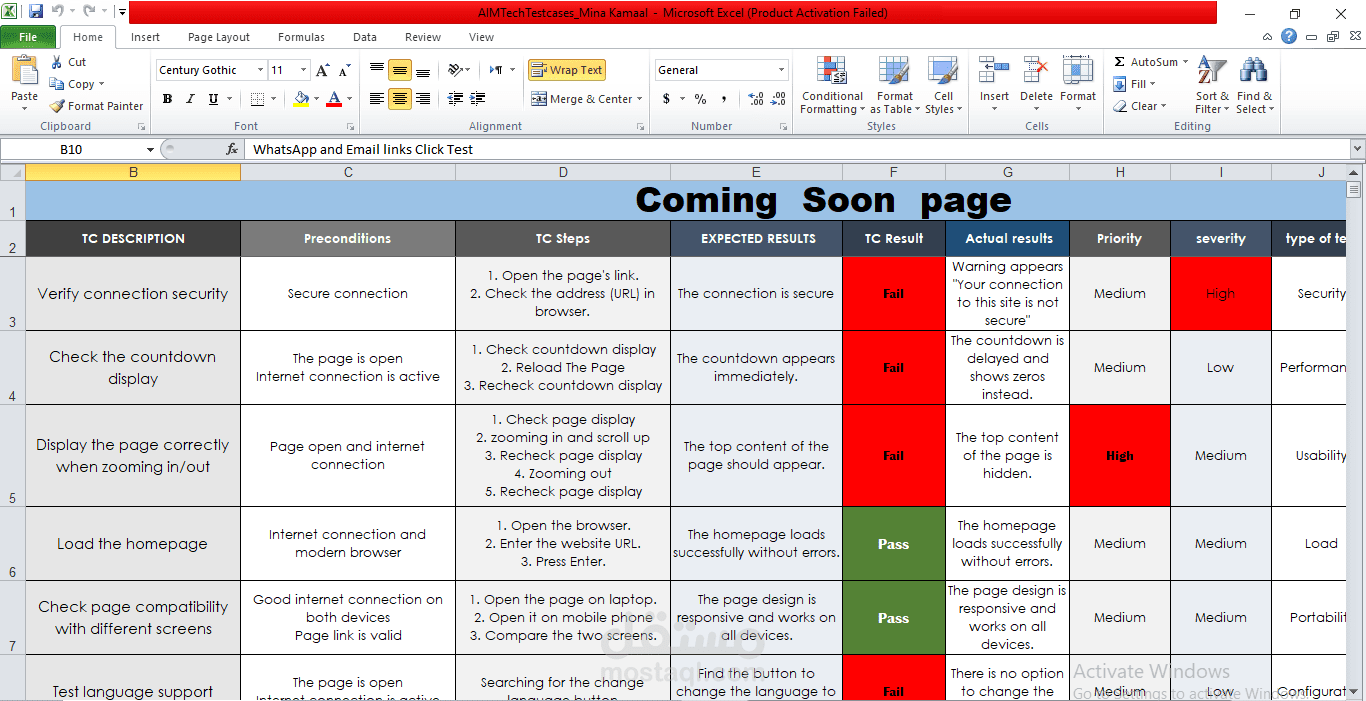Viewport: 1366px width, 701px height.
Task: Decrease the indent
Action: point(456,99)
